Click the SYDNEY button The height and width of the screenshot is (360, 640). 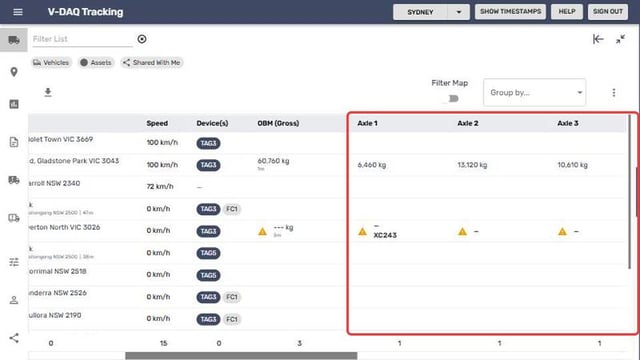(420, 12)
